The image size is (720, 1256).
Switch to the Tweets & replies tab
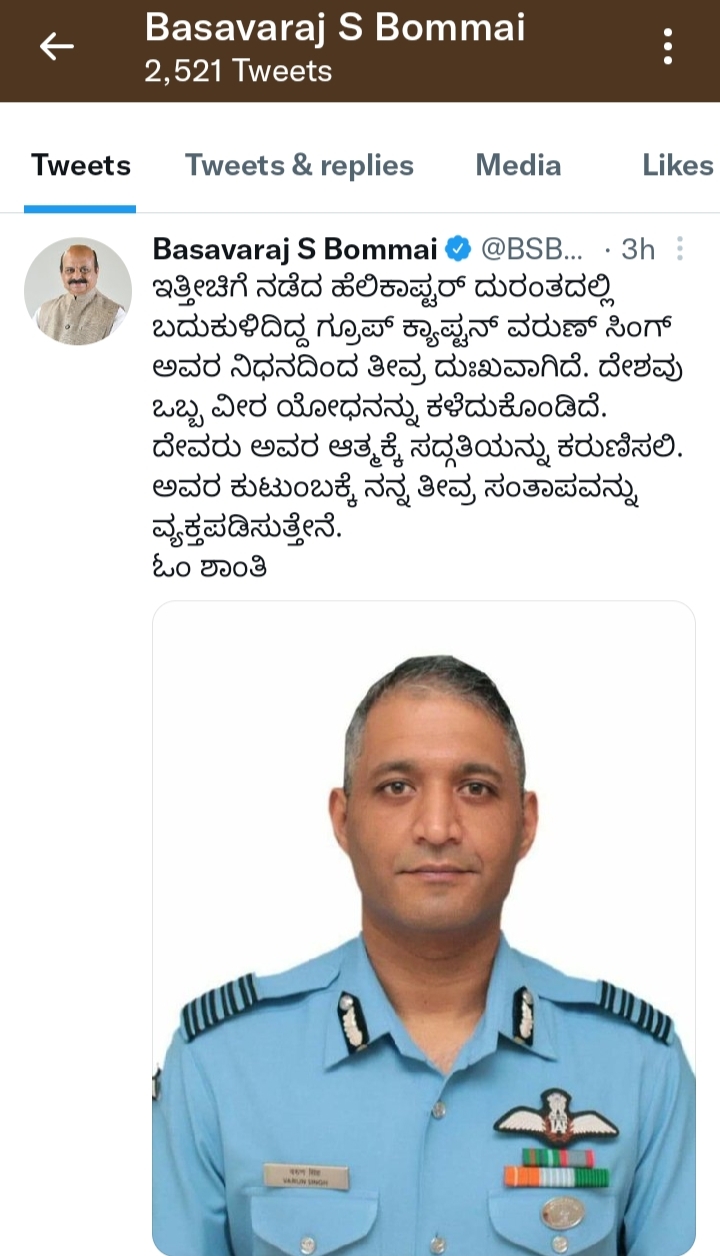point(299,165)
